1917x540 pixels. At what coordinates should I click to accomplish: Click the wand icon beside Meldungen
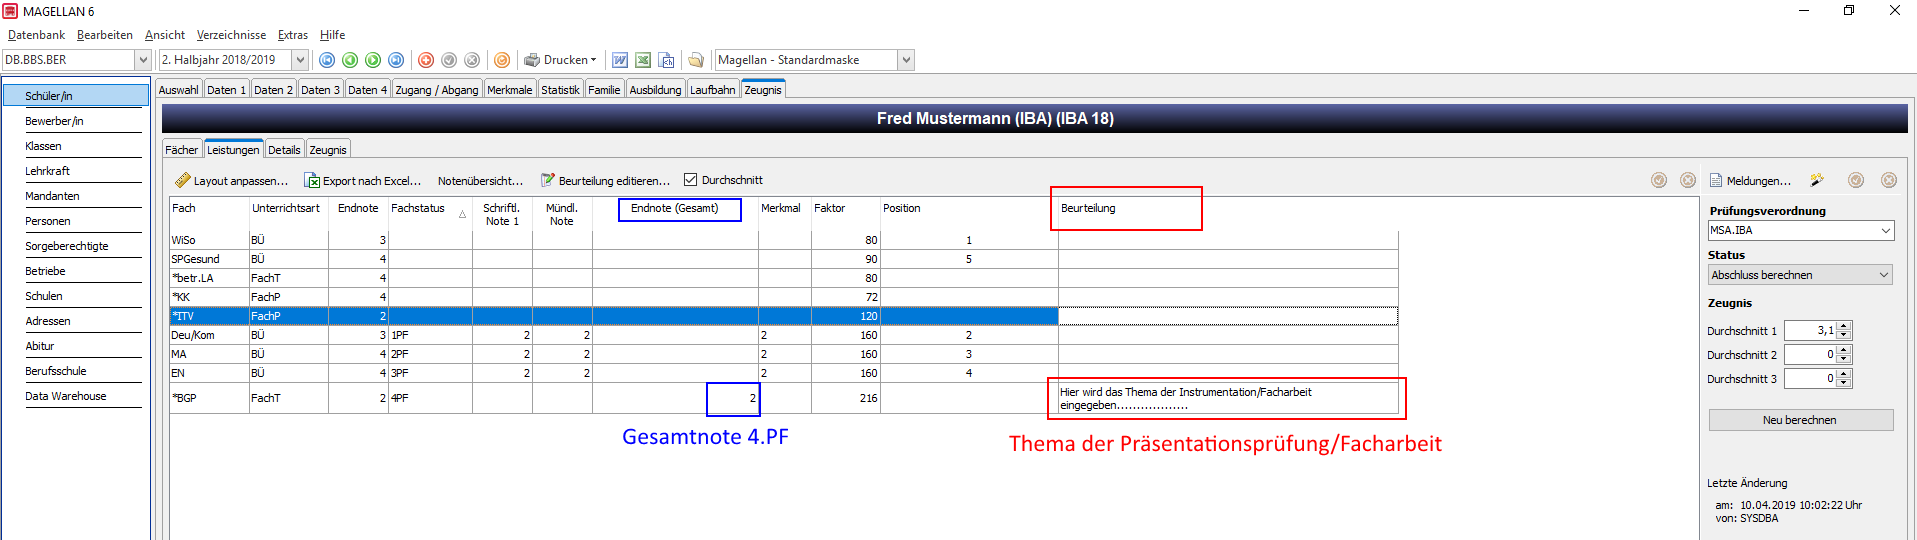[1817, 180]
